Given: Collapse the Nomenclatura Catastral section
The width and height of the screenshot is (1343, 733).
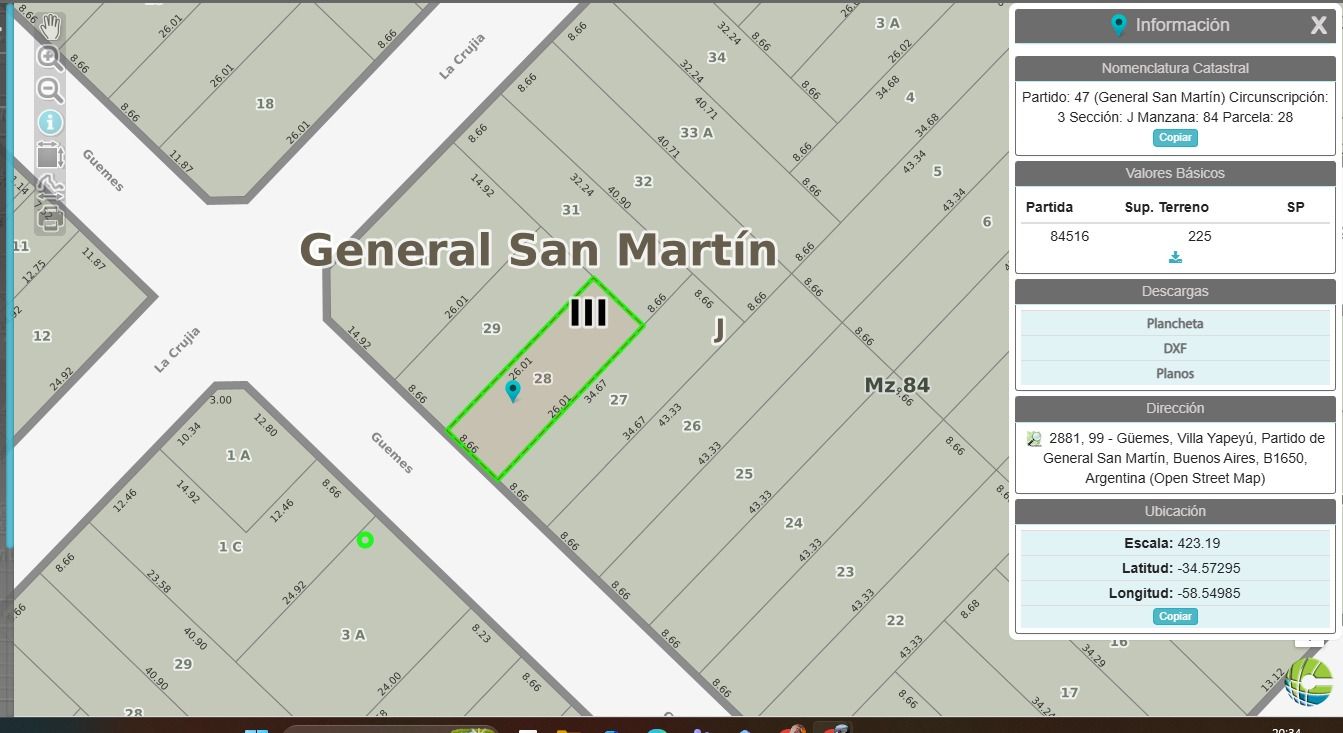Looking at the screenshot, I should coord(1175,68).
